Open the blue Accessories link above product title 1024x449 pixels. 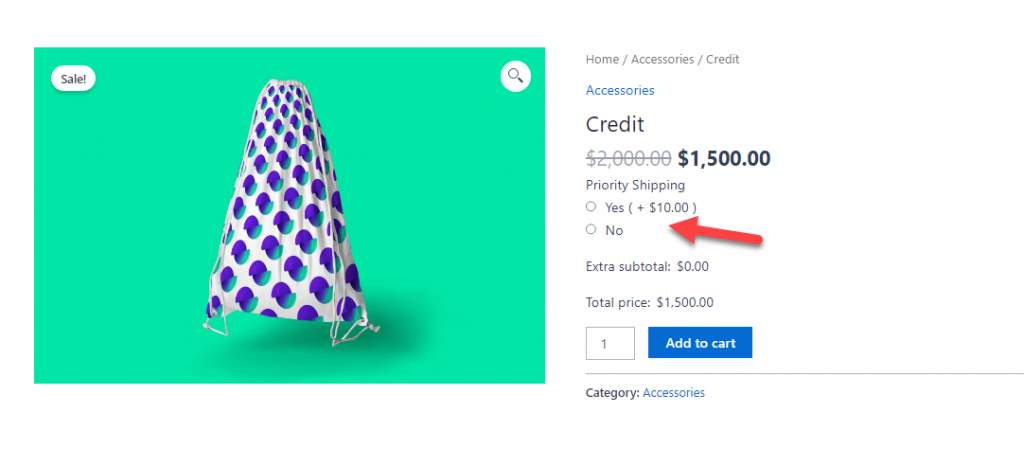[620, 90]
